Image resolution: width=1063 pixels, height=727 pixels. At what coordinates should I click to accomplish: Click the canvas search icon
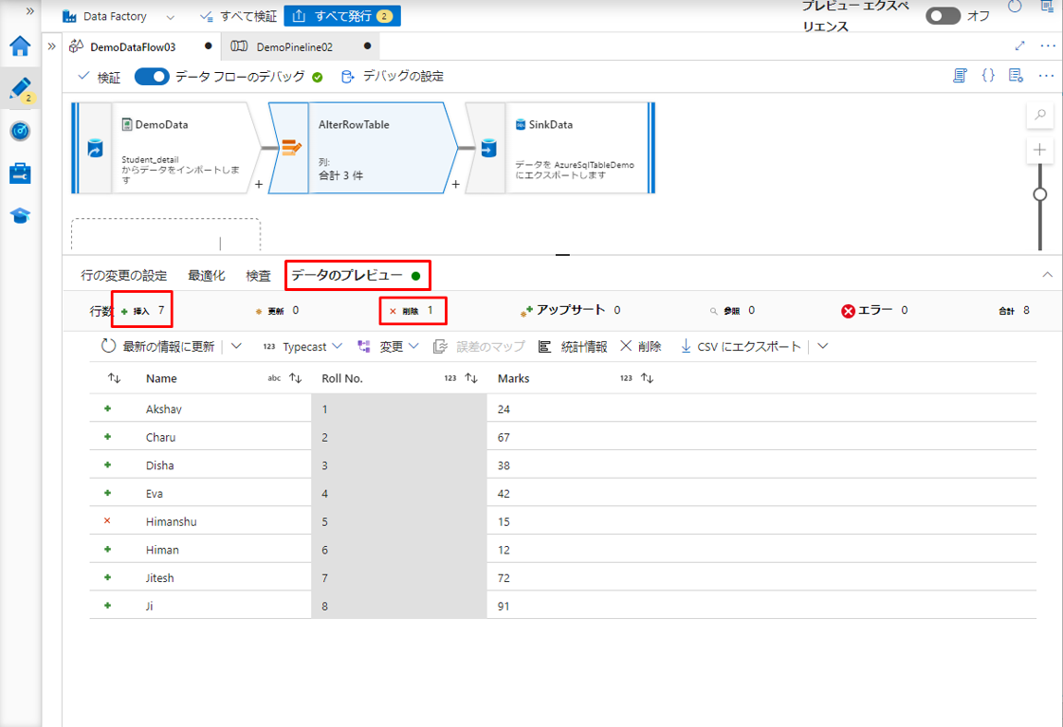pos(1040,115)
